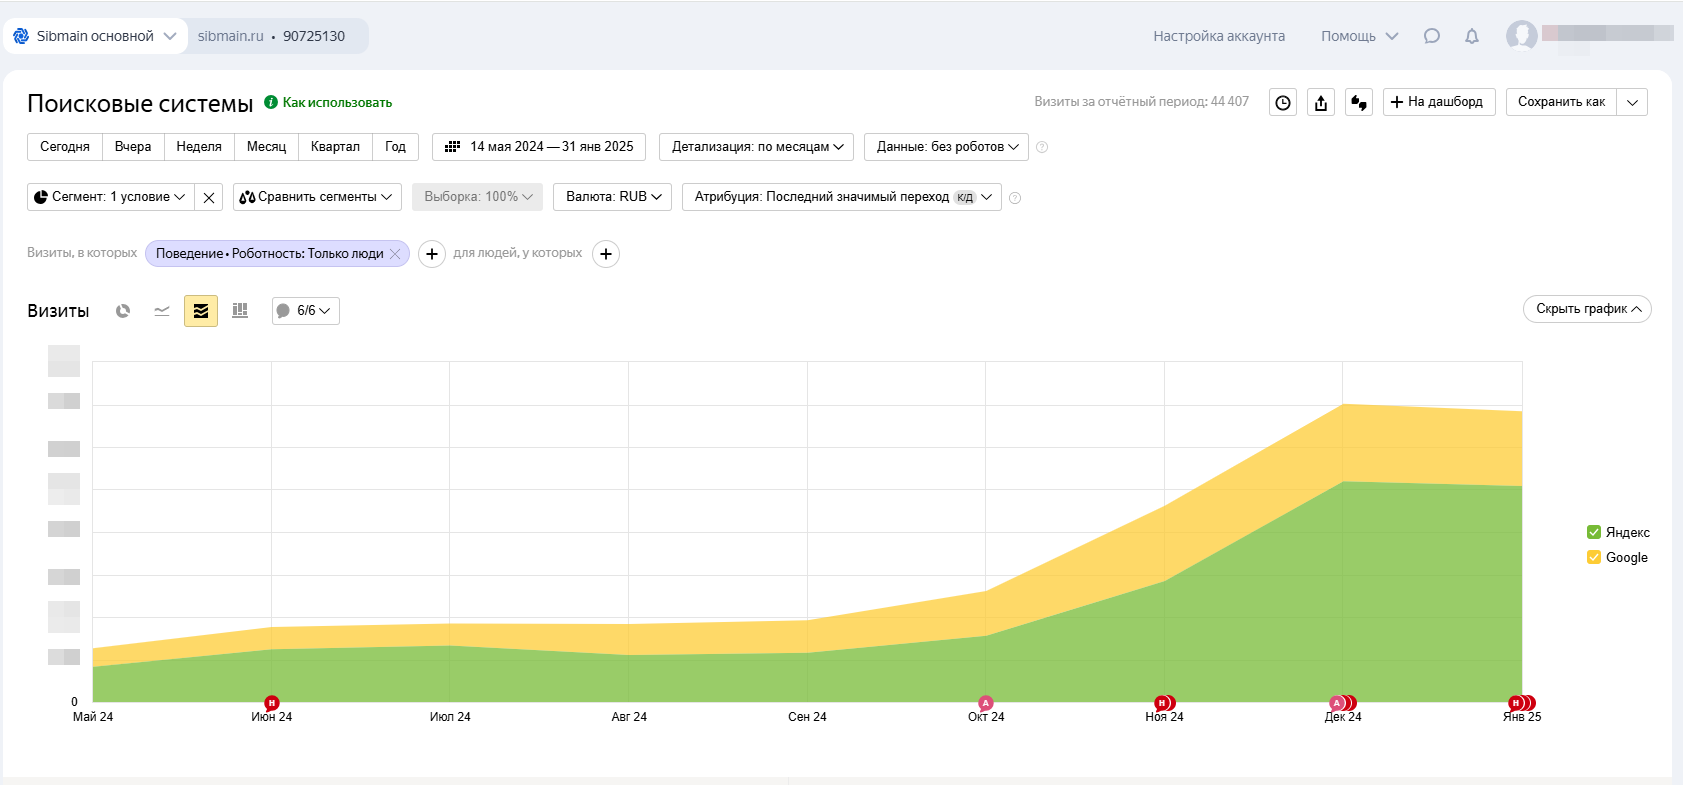Click the export/share report icon

(x=1321, y=102)
